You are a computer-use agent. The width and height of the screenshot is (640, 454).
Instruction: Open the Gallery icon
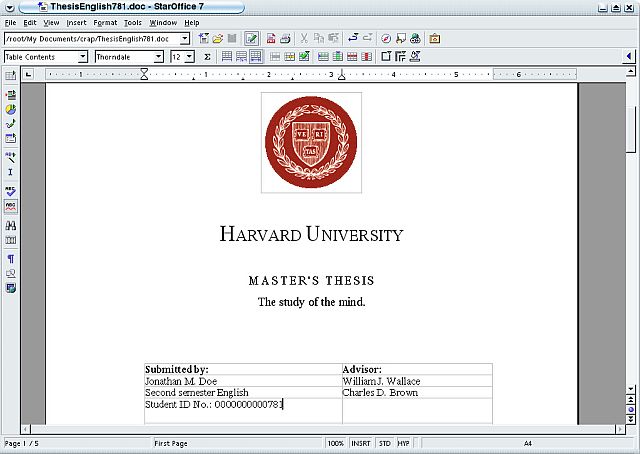point(434,39)
